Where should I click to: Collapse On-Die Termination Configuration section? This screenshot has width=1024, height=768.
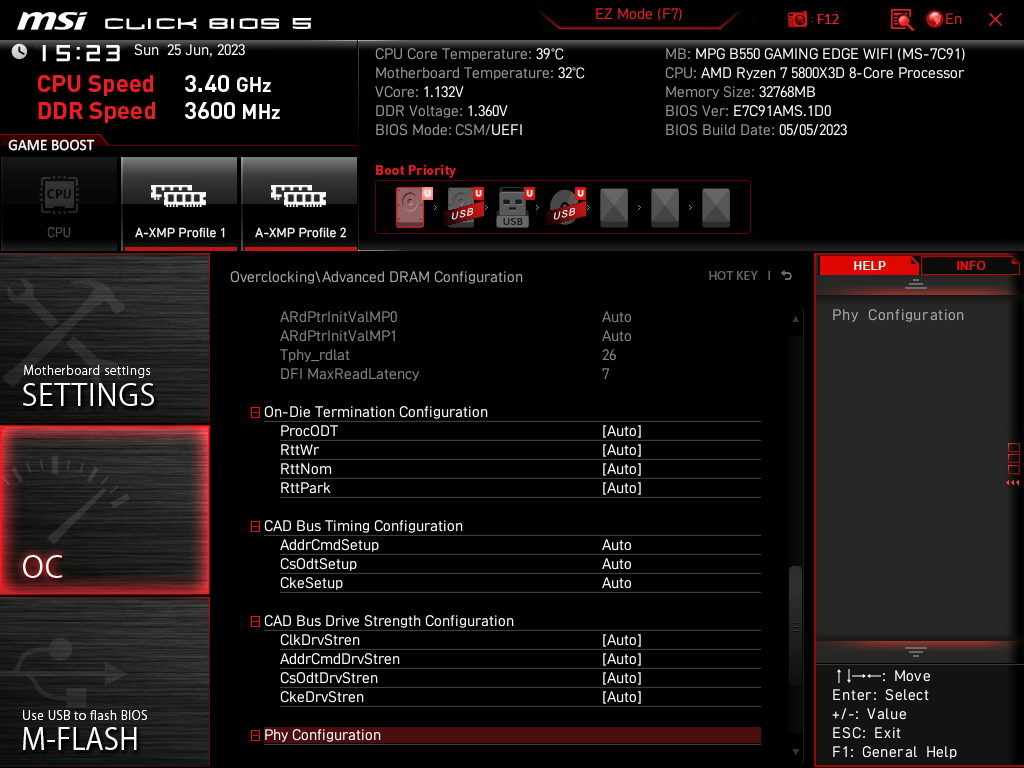click(255, 413)
